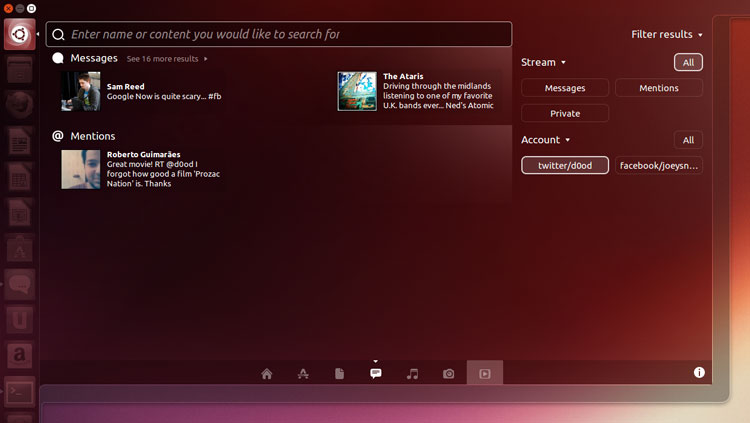750x423 pixels.
Task: Open the Home lens
Action: pyautogui.click(x=267, y=374)
